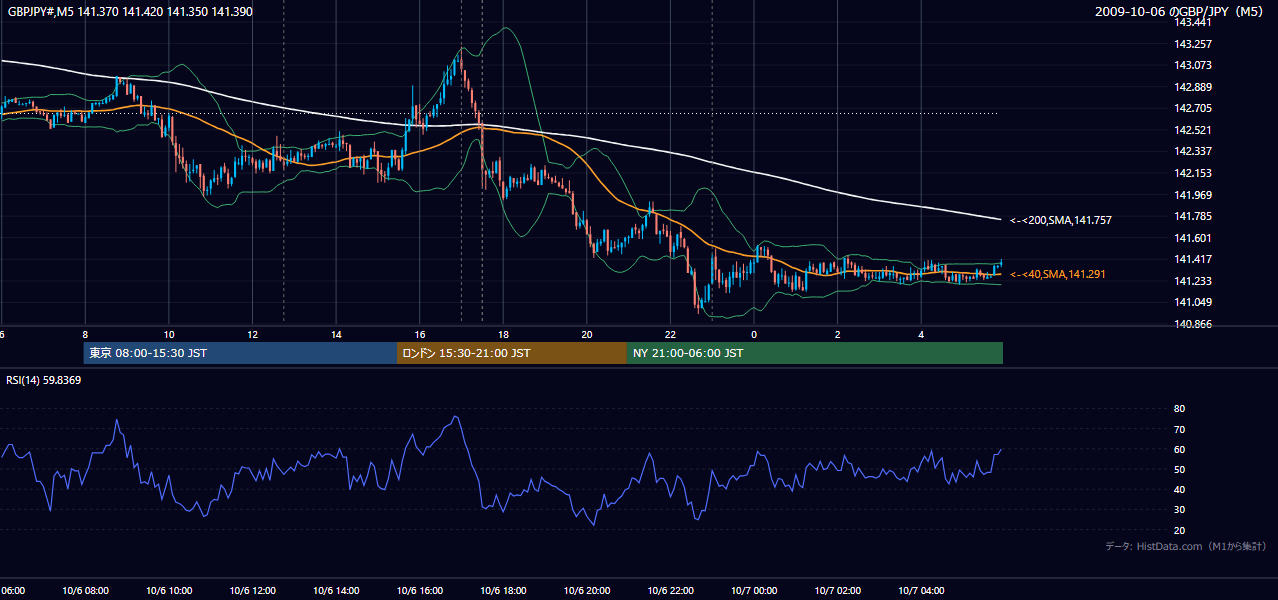Click price axis value 140.866
The width and height of the screenshot is (1278, 600).
(x=1193, y=324)
